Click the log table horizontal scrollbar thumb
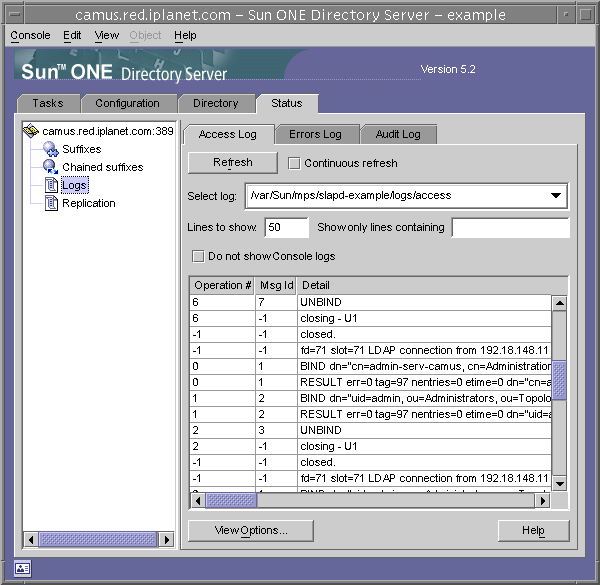 [231, 500]
